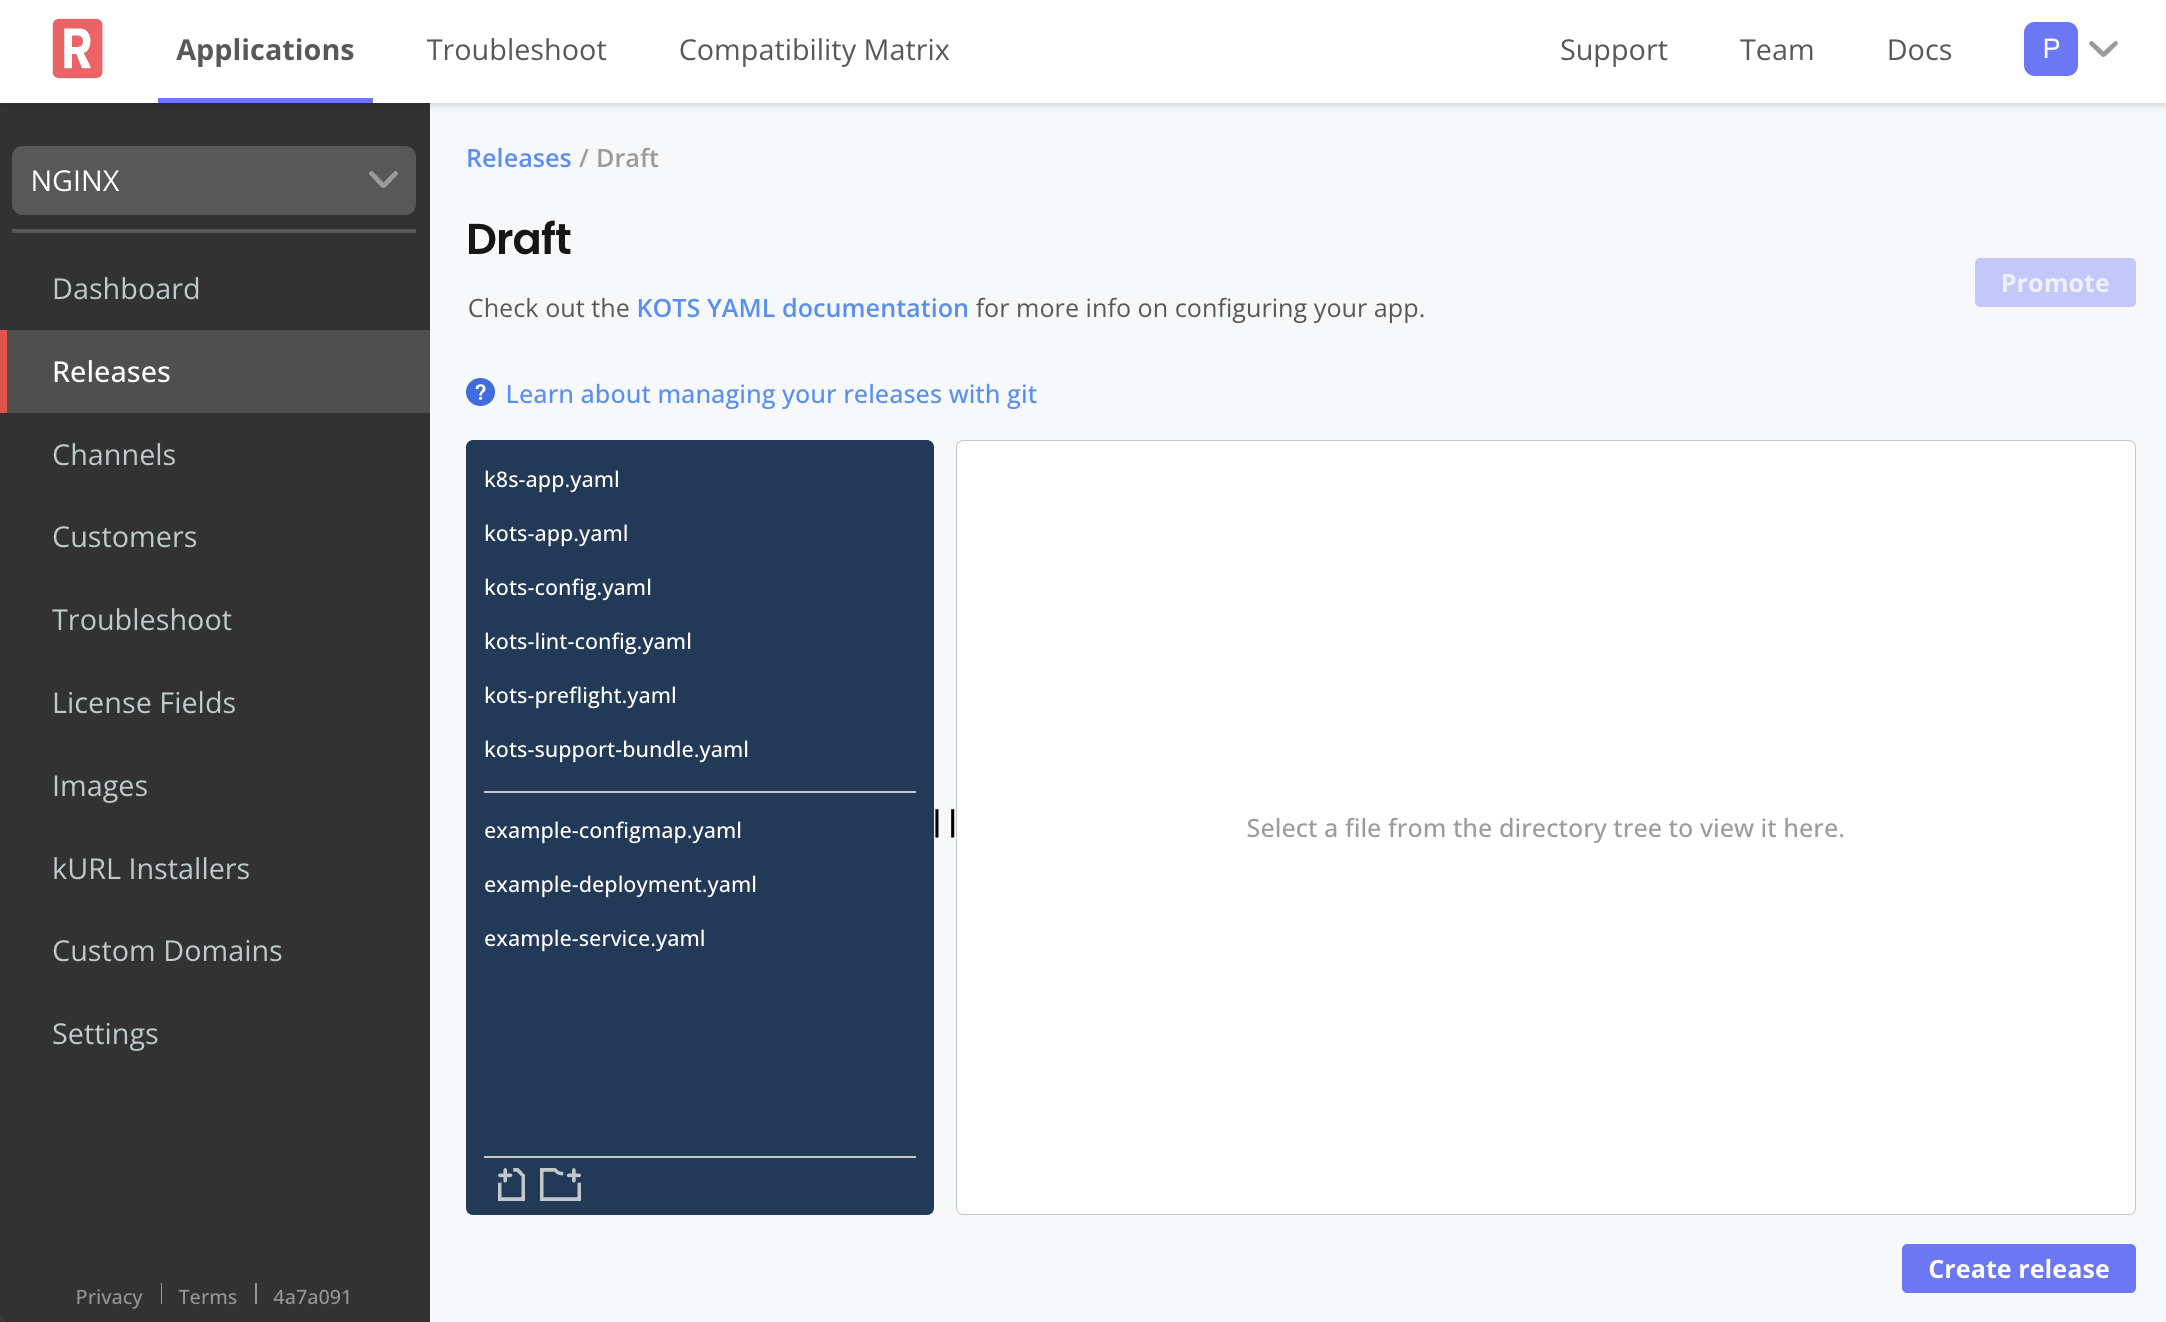Click the help circle icon next to git
This screenshot has width=2166, height=1322.
[480, 393]
